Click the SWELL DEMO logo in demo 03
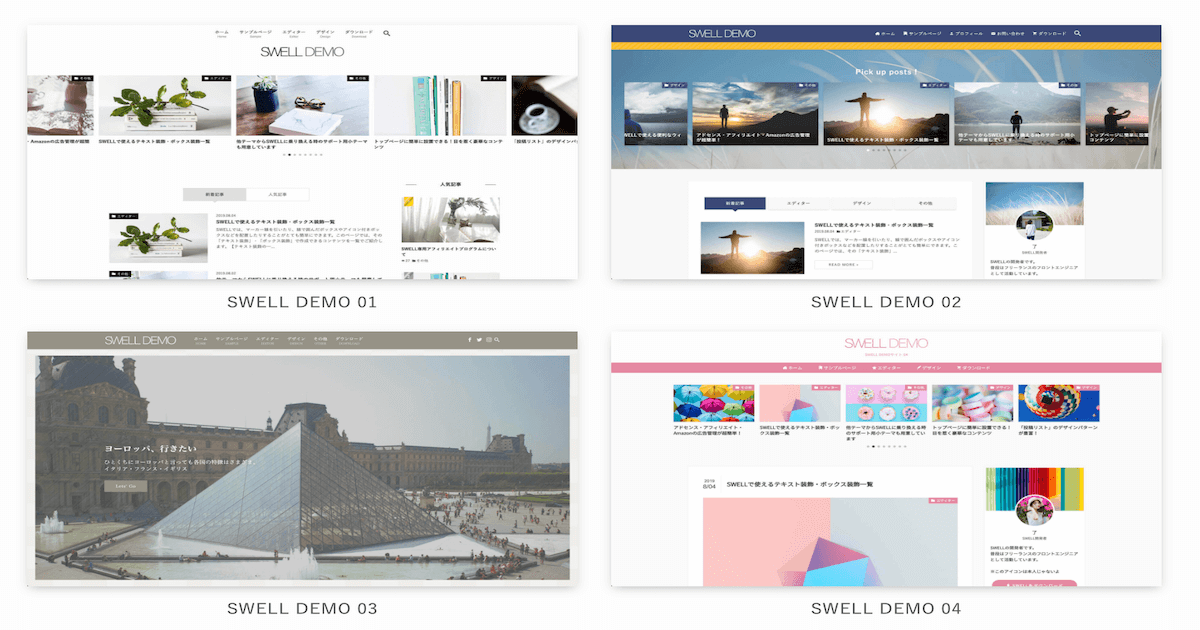The width and height of the screenshot is (1200, 630). (140, 340)
